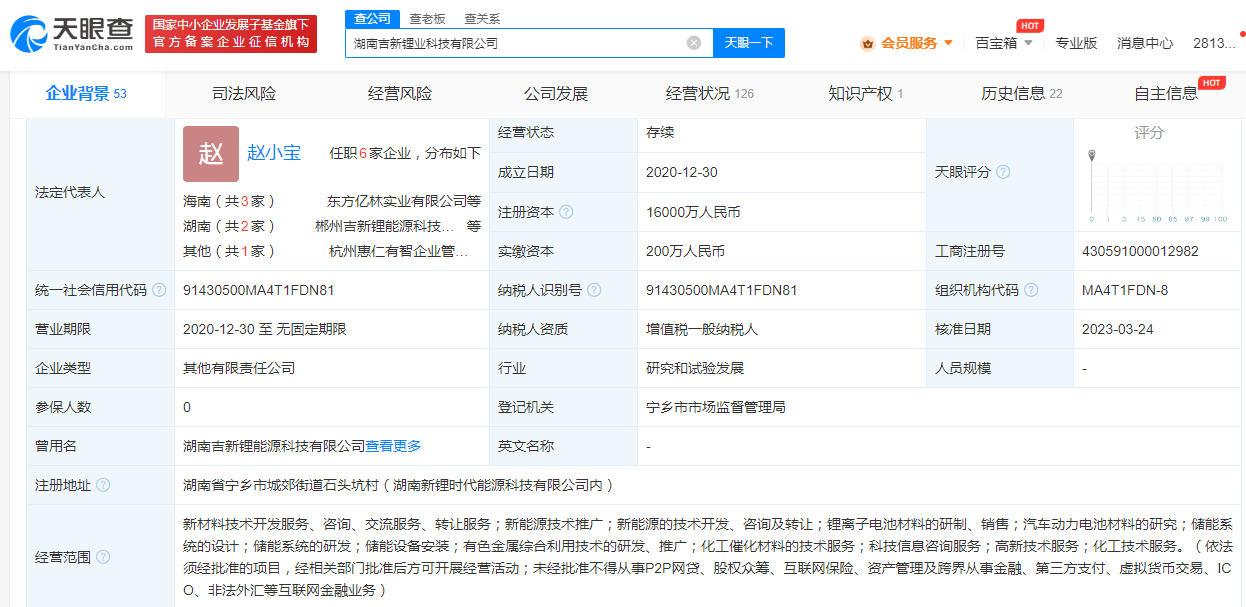This screenshot has width=1246, height=607.
Task: Open the 经营风险 tab
Action: [400, 94]
